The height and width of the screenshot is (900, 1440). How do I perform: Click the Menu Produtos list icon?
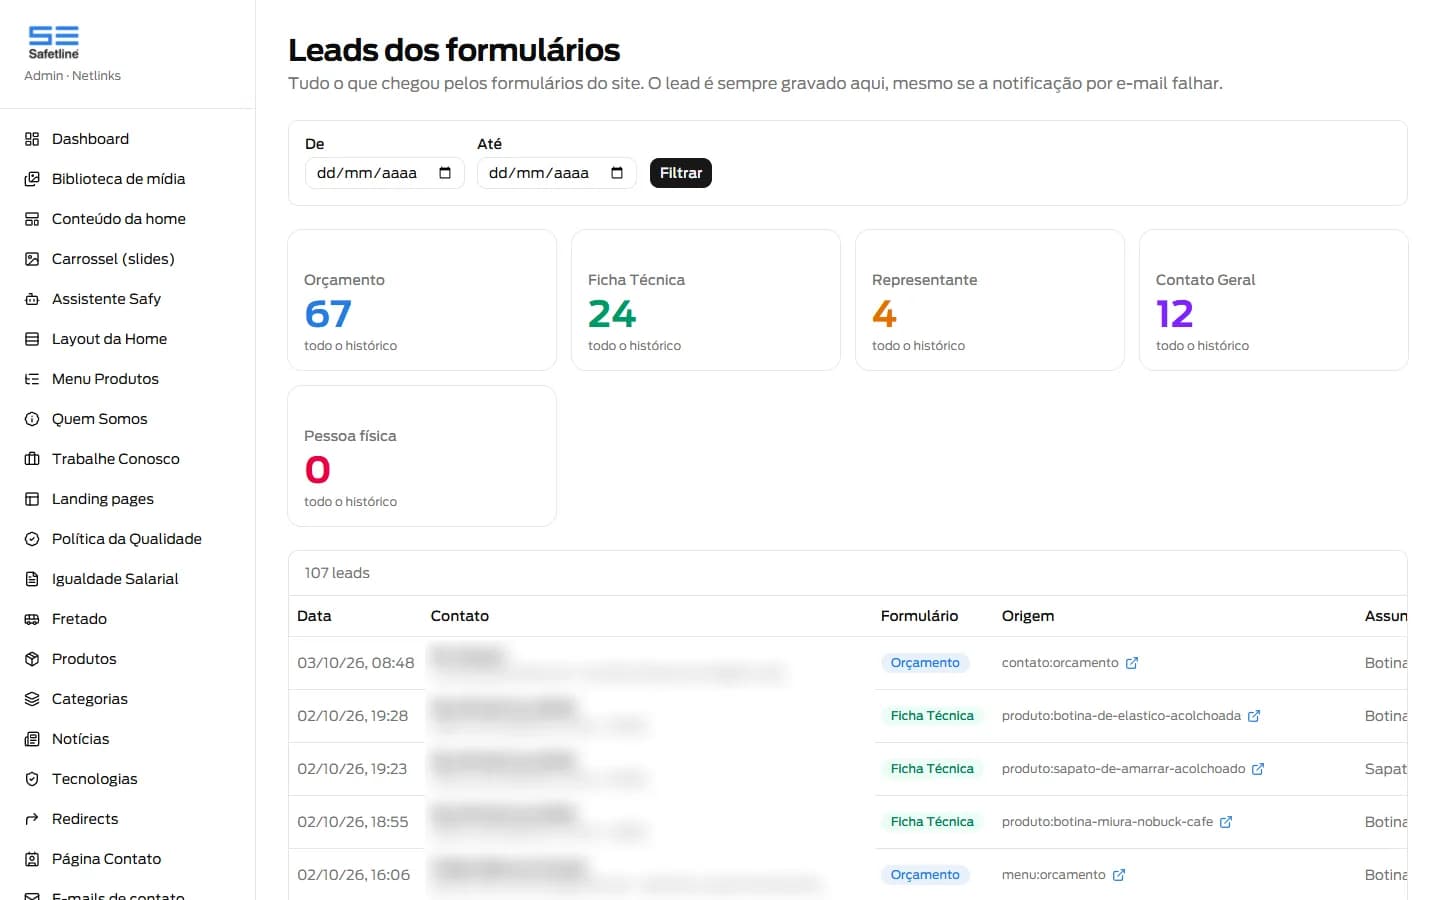pos(32,379)
